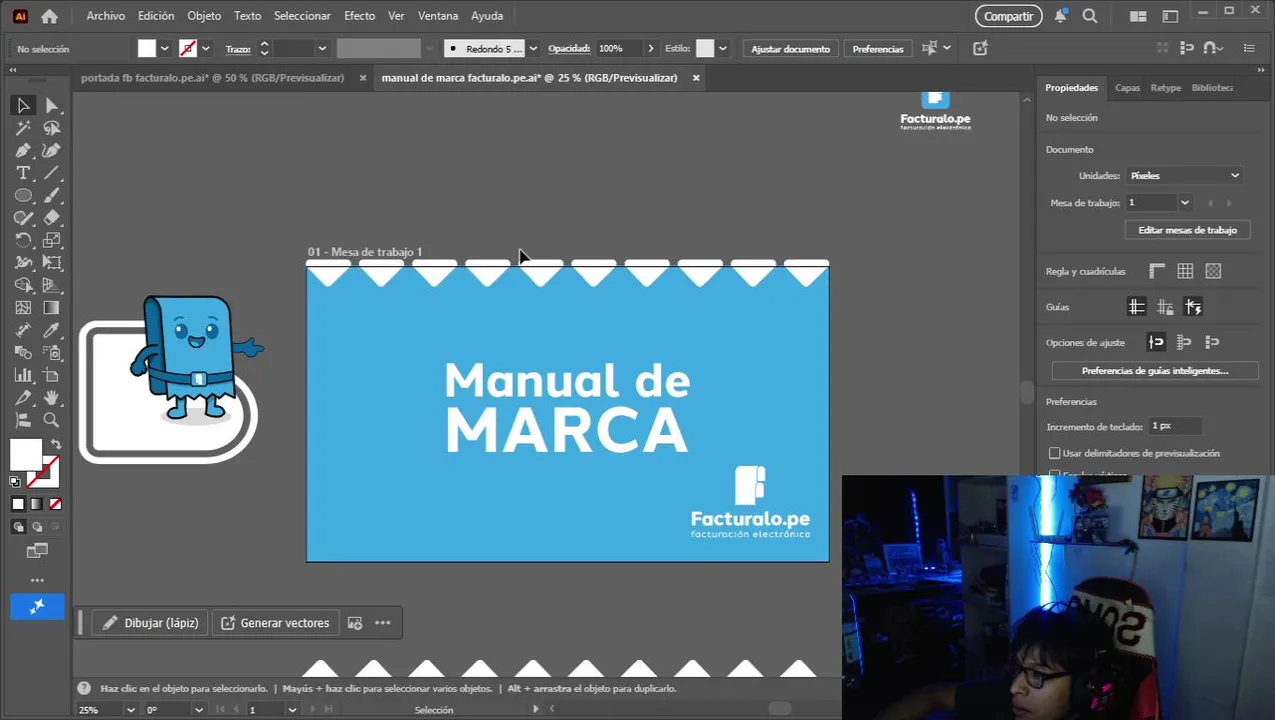Swap fill and stroke colors arrow
This screenshot has width=1275, height=720.
point(56,444)
